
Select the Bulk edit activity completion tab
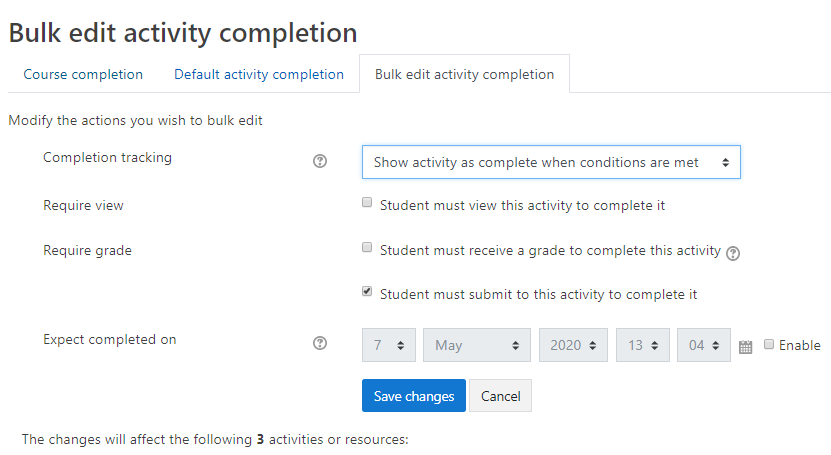(464, 75)
